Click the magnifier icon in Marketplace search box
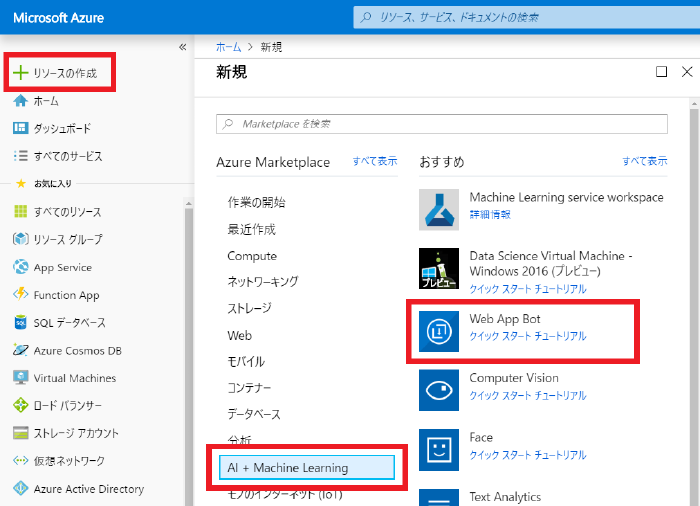The height and width of the screenshot is (506, 700). (x=228, y=124)
